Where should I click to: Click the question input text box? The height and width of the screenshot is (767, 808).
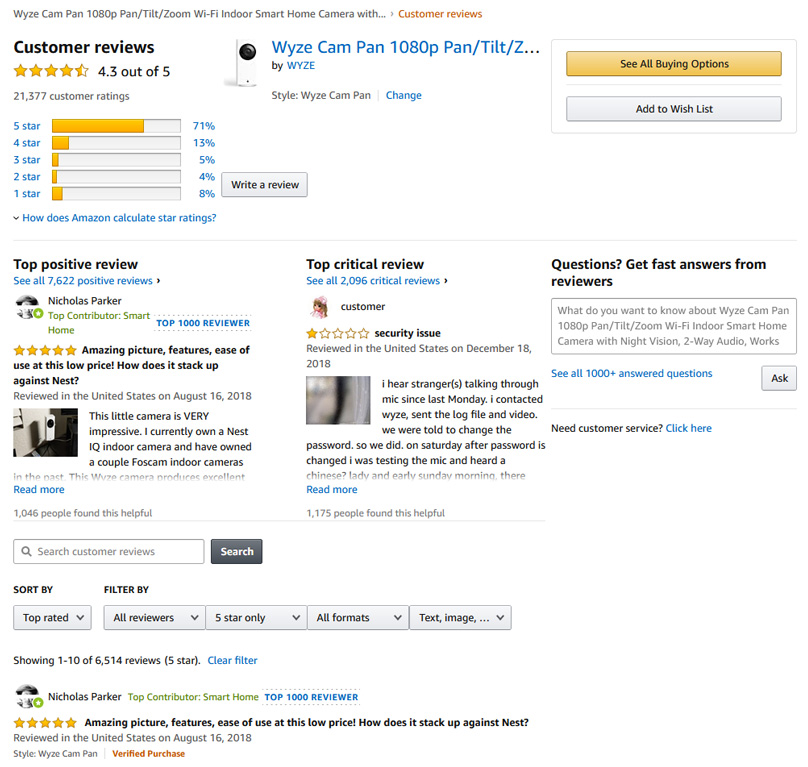pyautogui.click(x=674, y=327)
